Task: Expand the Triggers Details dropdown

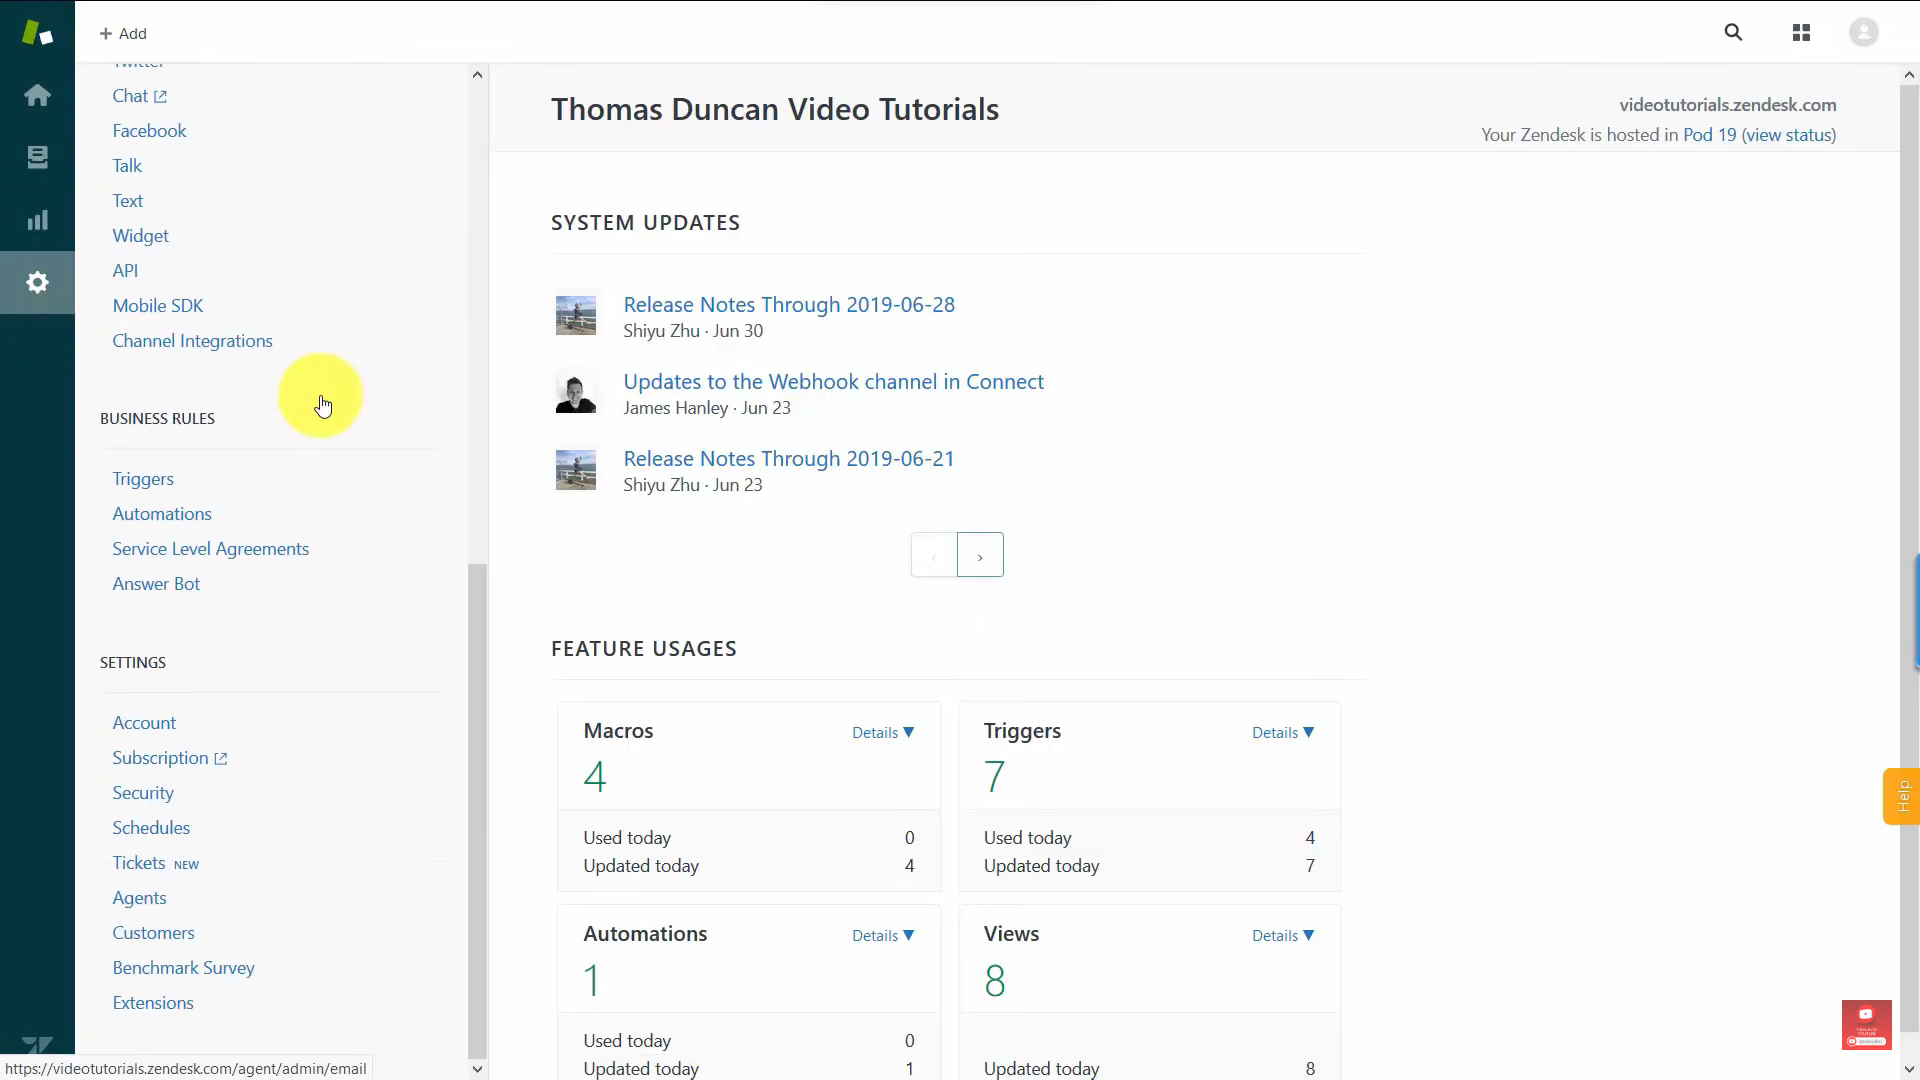Action: [1283, 732]
